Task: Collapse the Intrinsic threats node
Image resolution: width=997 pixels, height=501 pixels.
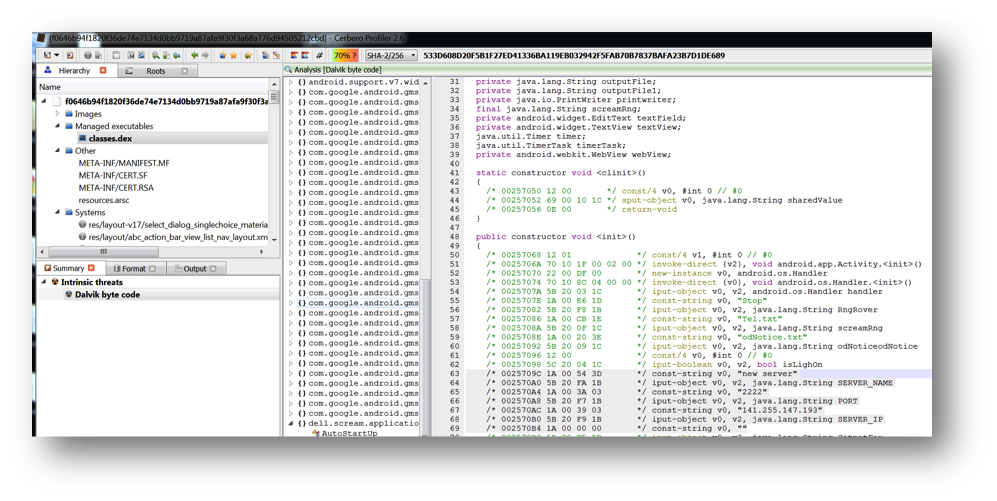Action: click(44, 282)
